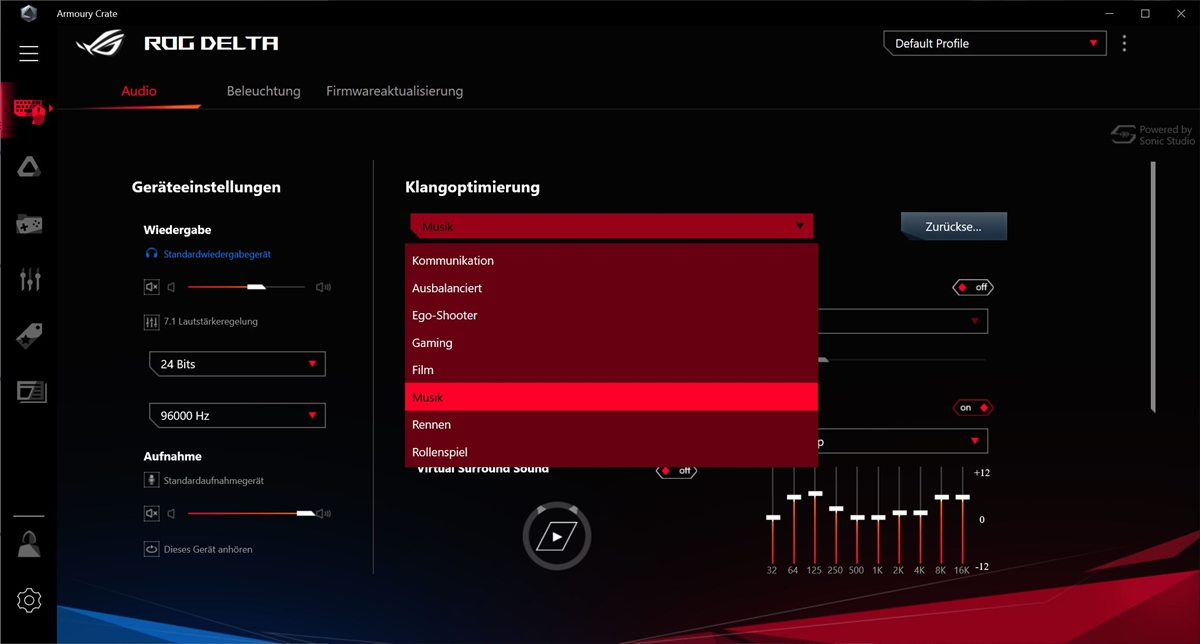1200x644 pixels.
Task: Switch to the Audio tab
Action: [139, 91]
